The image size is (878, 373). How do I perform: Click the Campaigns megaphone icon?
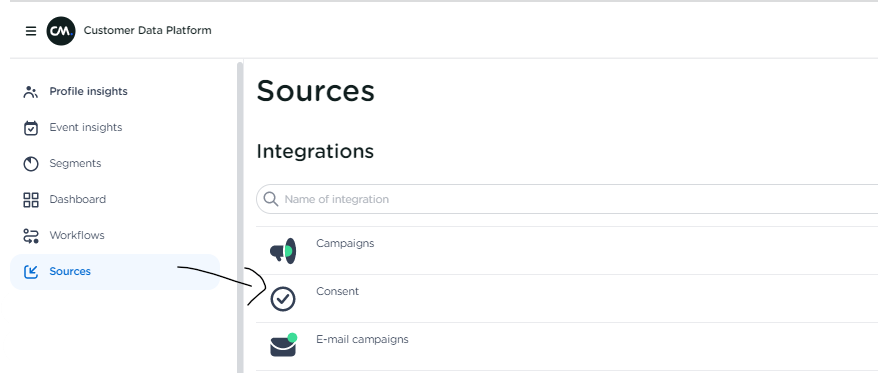point(283,251)
